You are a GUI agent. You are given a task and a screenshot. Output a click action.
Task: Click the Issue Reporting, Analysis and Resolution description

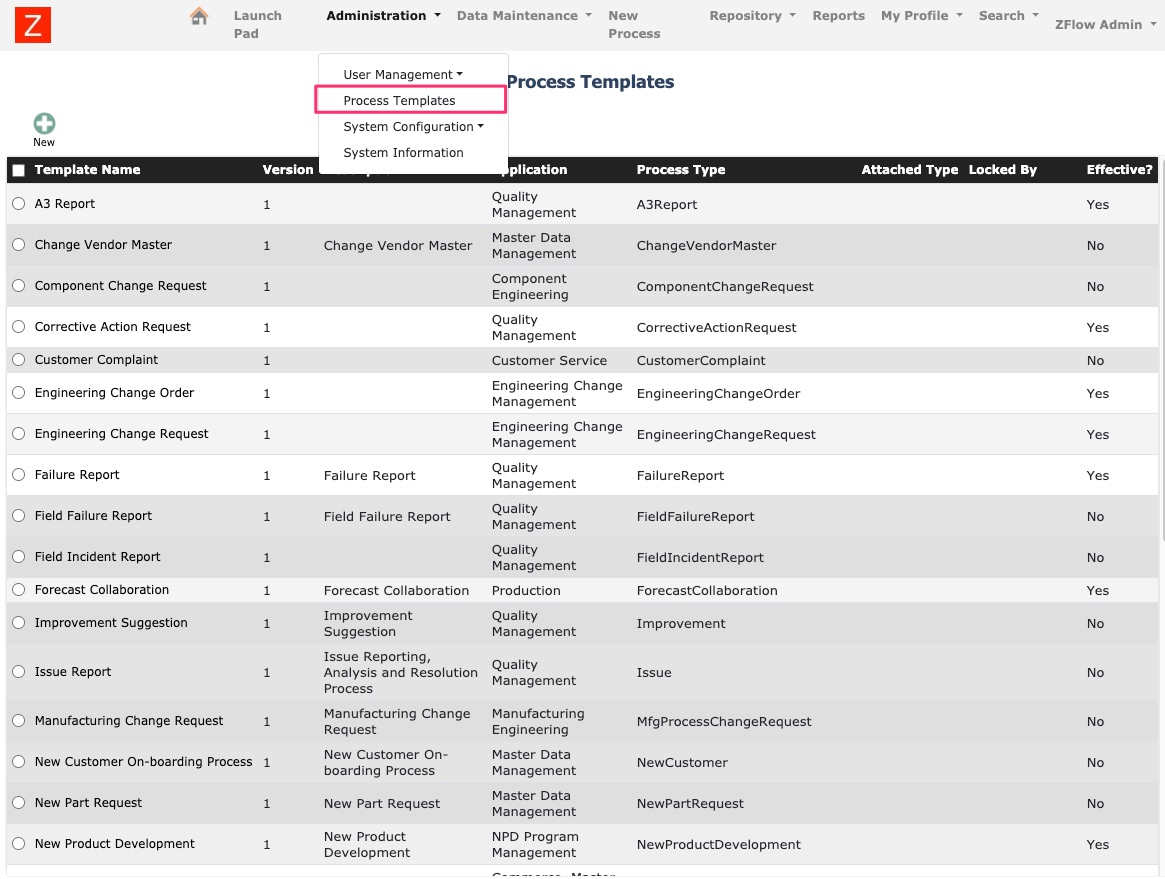tap(400, 672)
